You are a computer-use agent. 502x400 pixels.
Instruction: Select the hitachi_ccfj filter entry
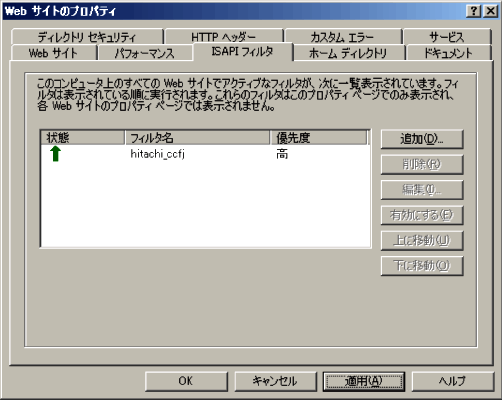(157, 154)
